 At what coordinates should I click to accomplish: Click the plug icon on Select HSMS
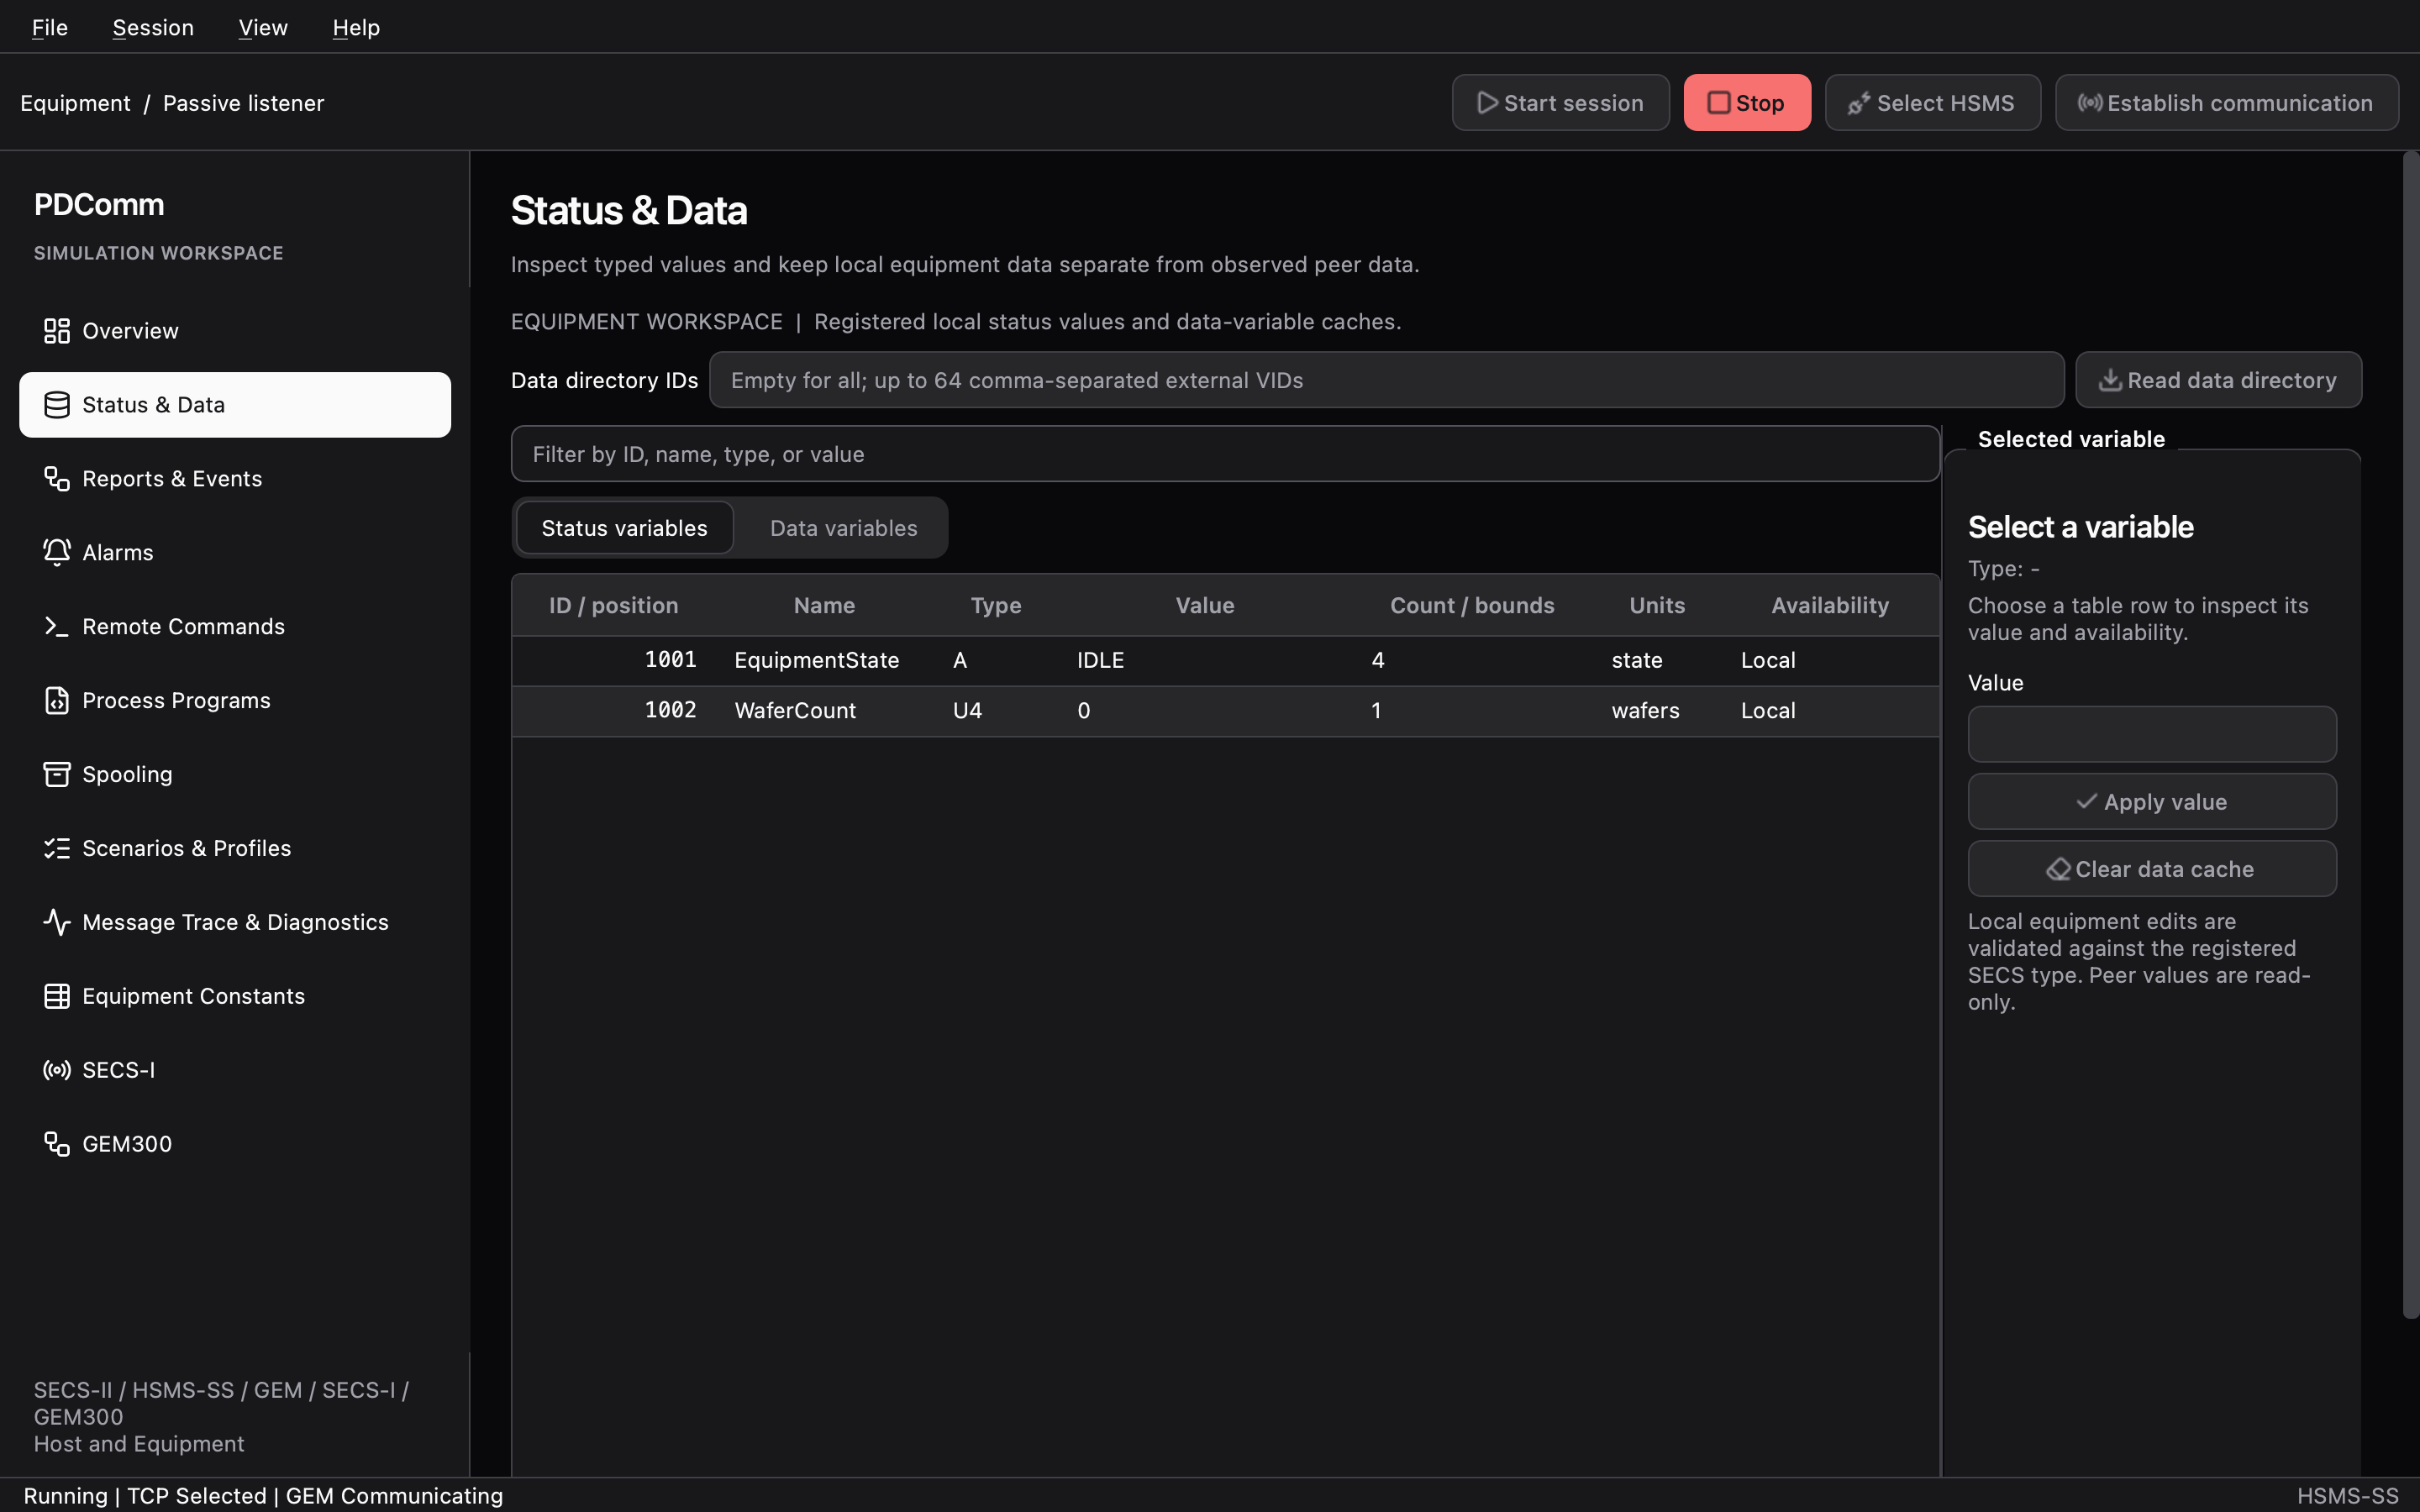pyautogui.click(x=1859, y=103)
